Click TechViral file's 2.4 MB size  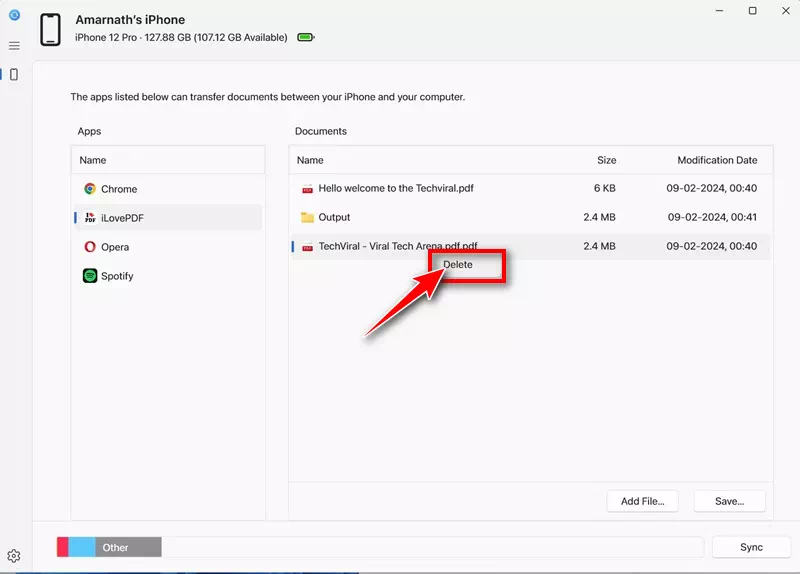click(599, 246)
